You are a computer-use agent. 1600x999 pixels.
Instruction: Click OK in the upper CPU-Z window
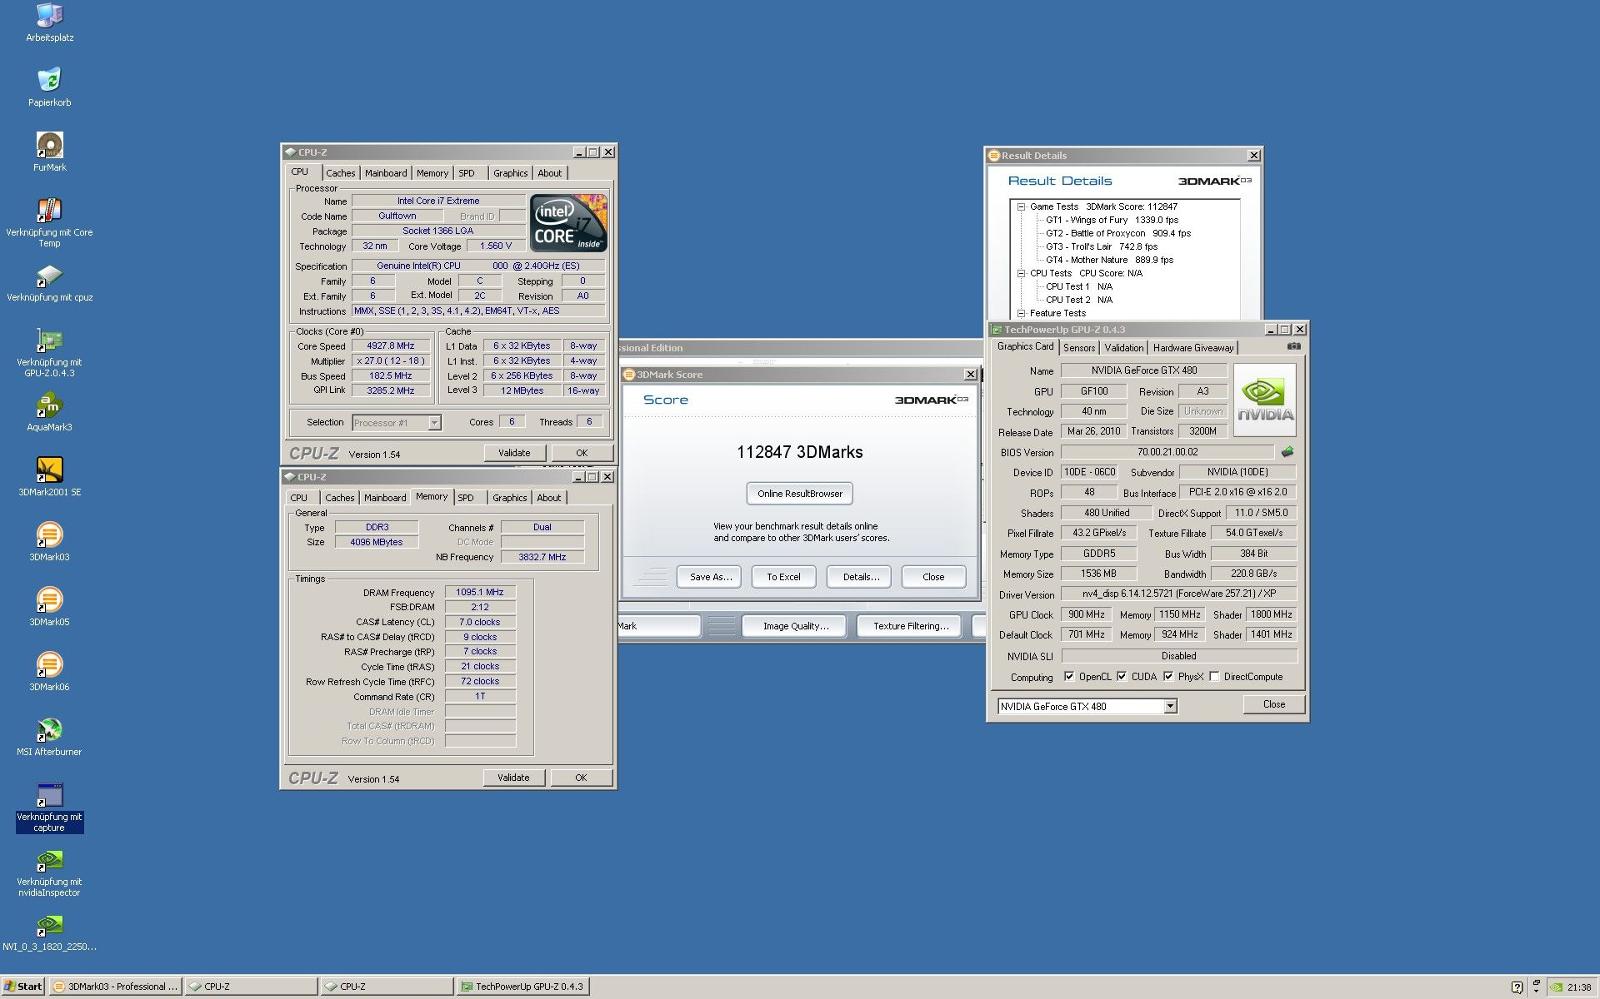(581, 453)
